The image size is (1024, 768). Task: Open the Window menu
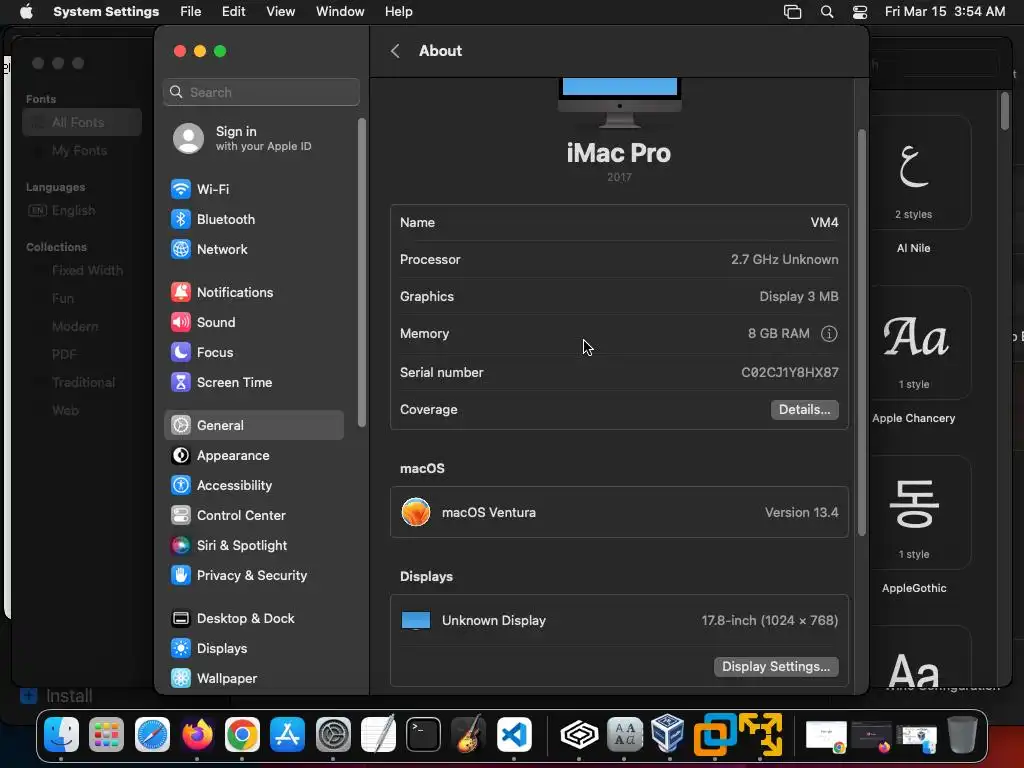click(x=340, y=12)
